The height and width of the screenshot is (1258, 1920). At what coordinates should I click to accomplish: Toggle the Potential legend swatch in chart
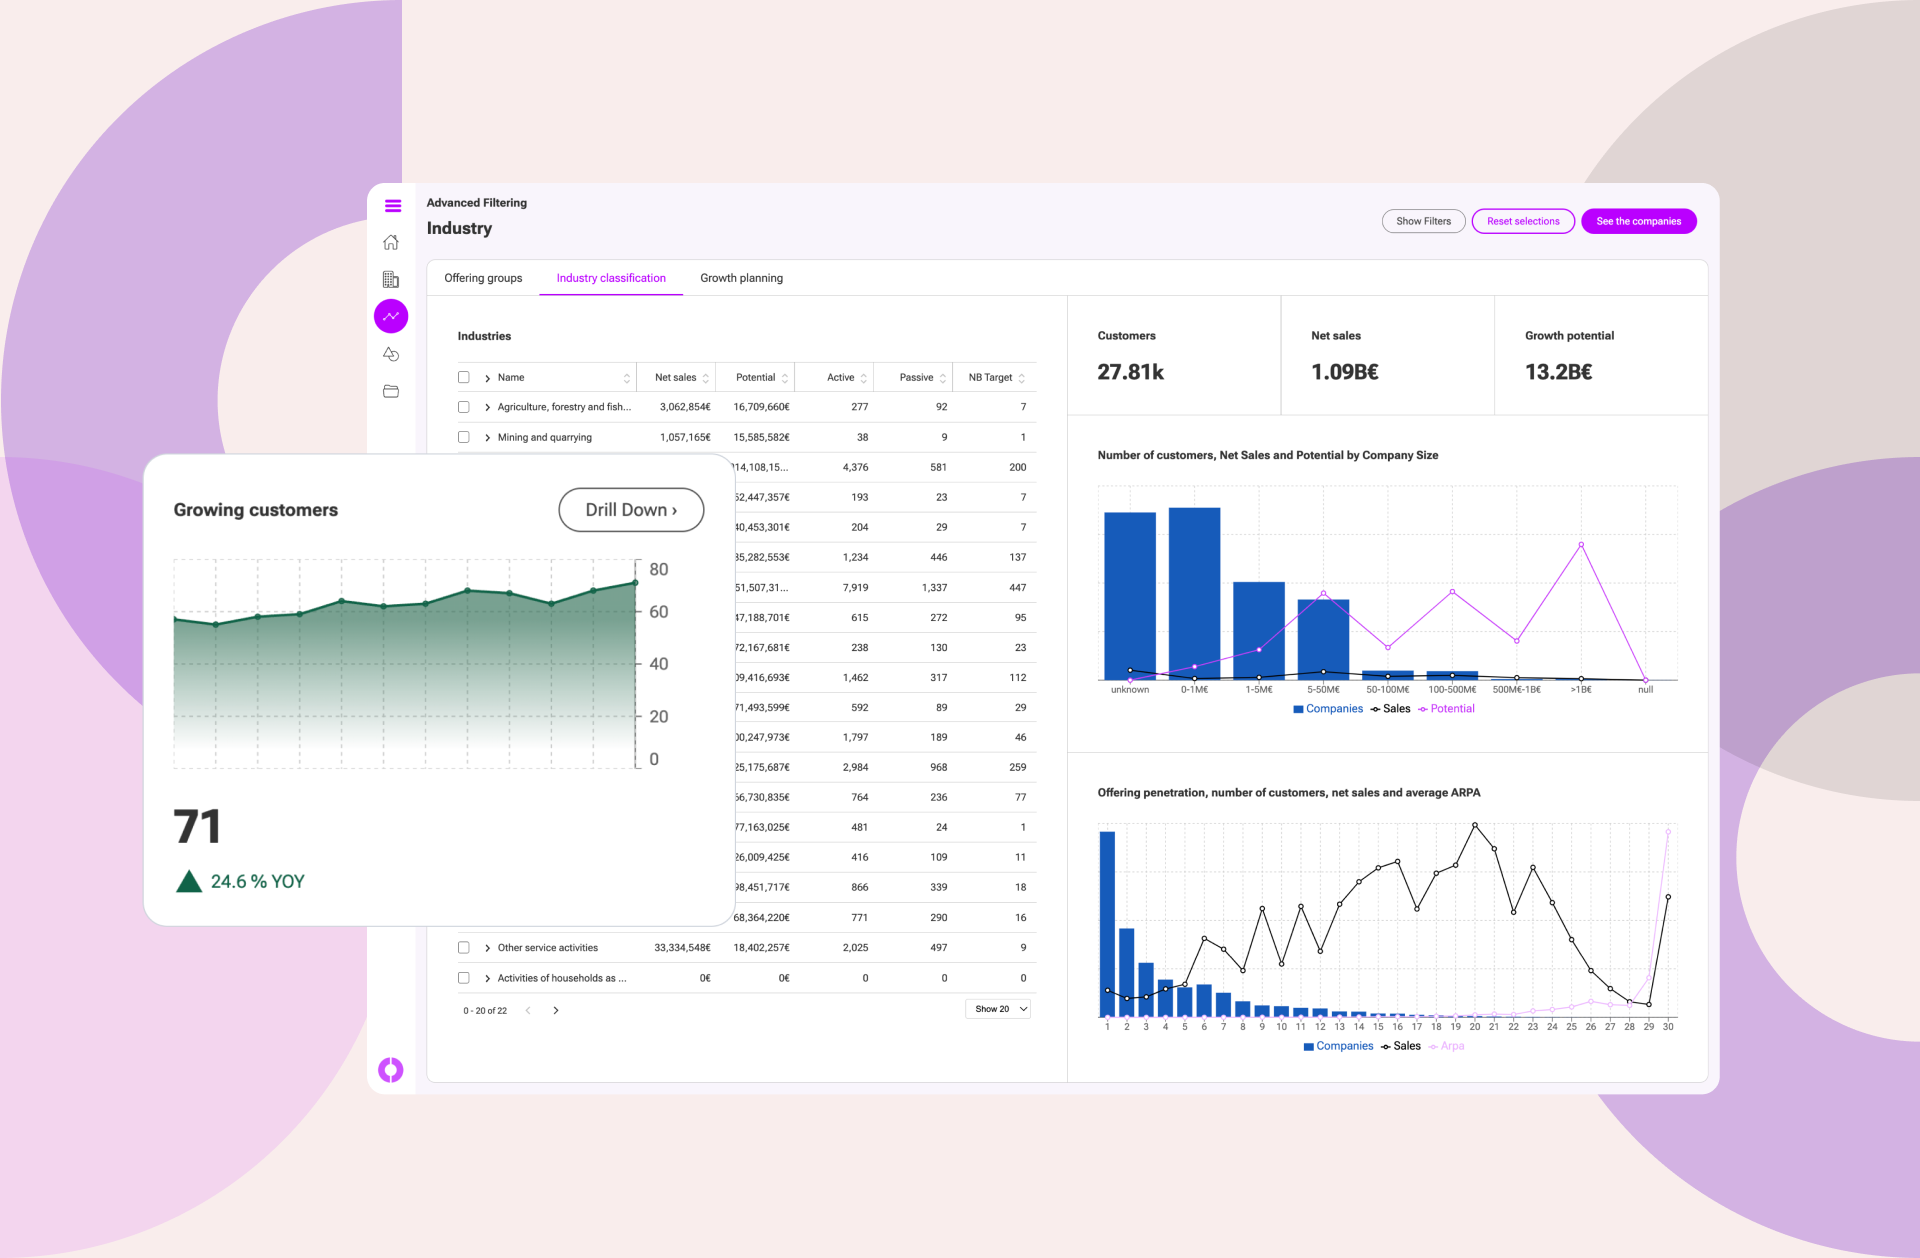1423,709
